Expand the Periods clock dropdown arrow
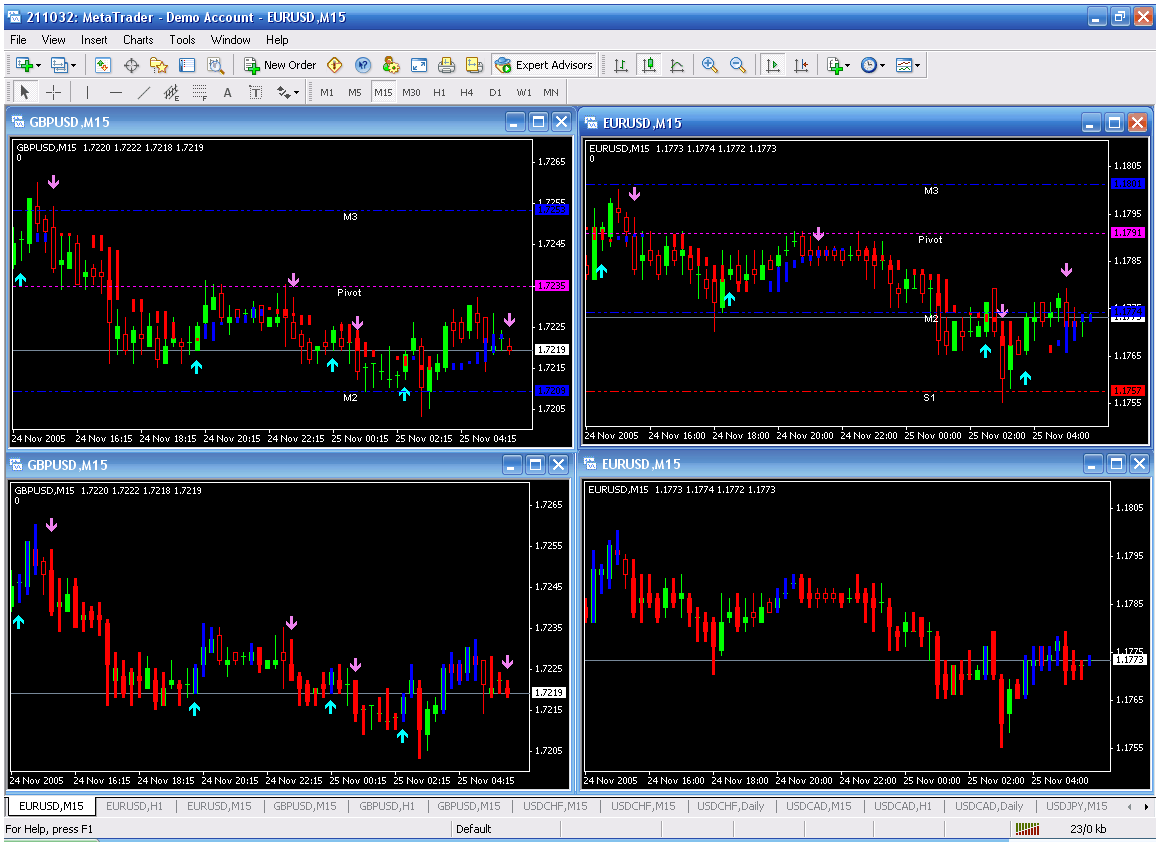This screenshot has width=1160, height=842. point(883,66)
